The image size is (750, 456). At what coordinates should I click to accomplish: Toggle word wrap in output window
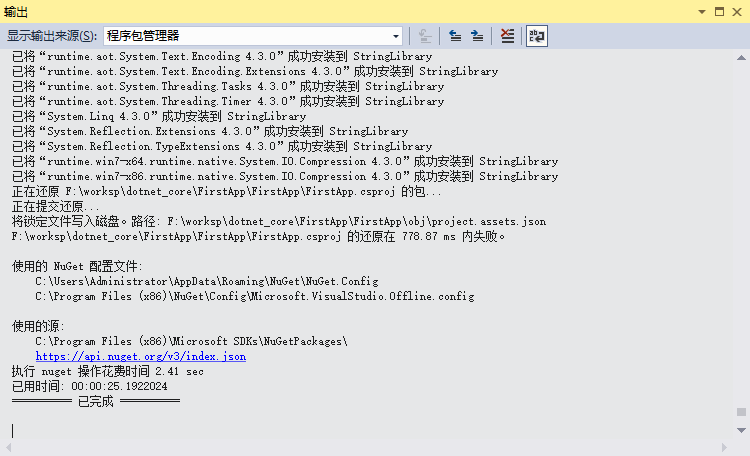[x=537, y=36]
